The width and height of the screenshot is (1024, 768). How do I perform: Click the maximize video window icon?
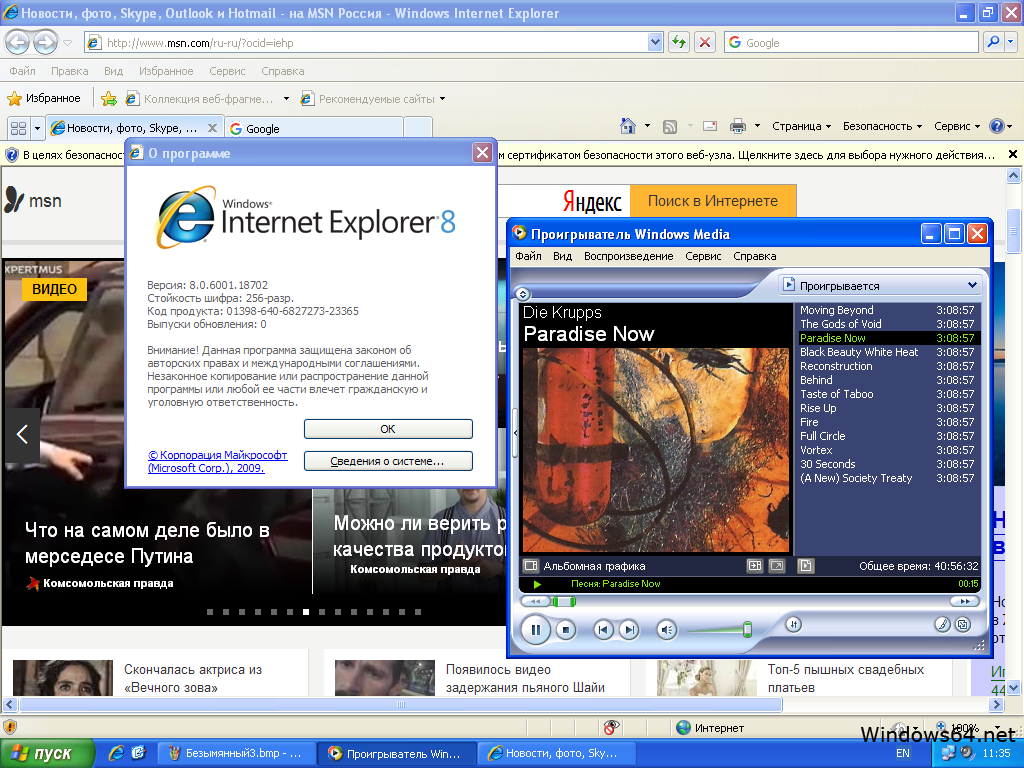coord(755,566)
